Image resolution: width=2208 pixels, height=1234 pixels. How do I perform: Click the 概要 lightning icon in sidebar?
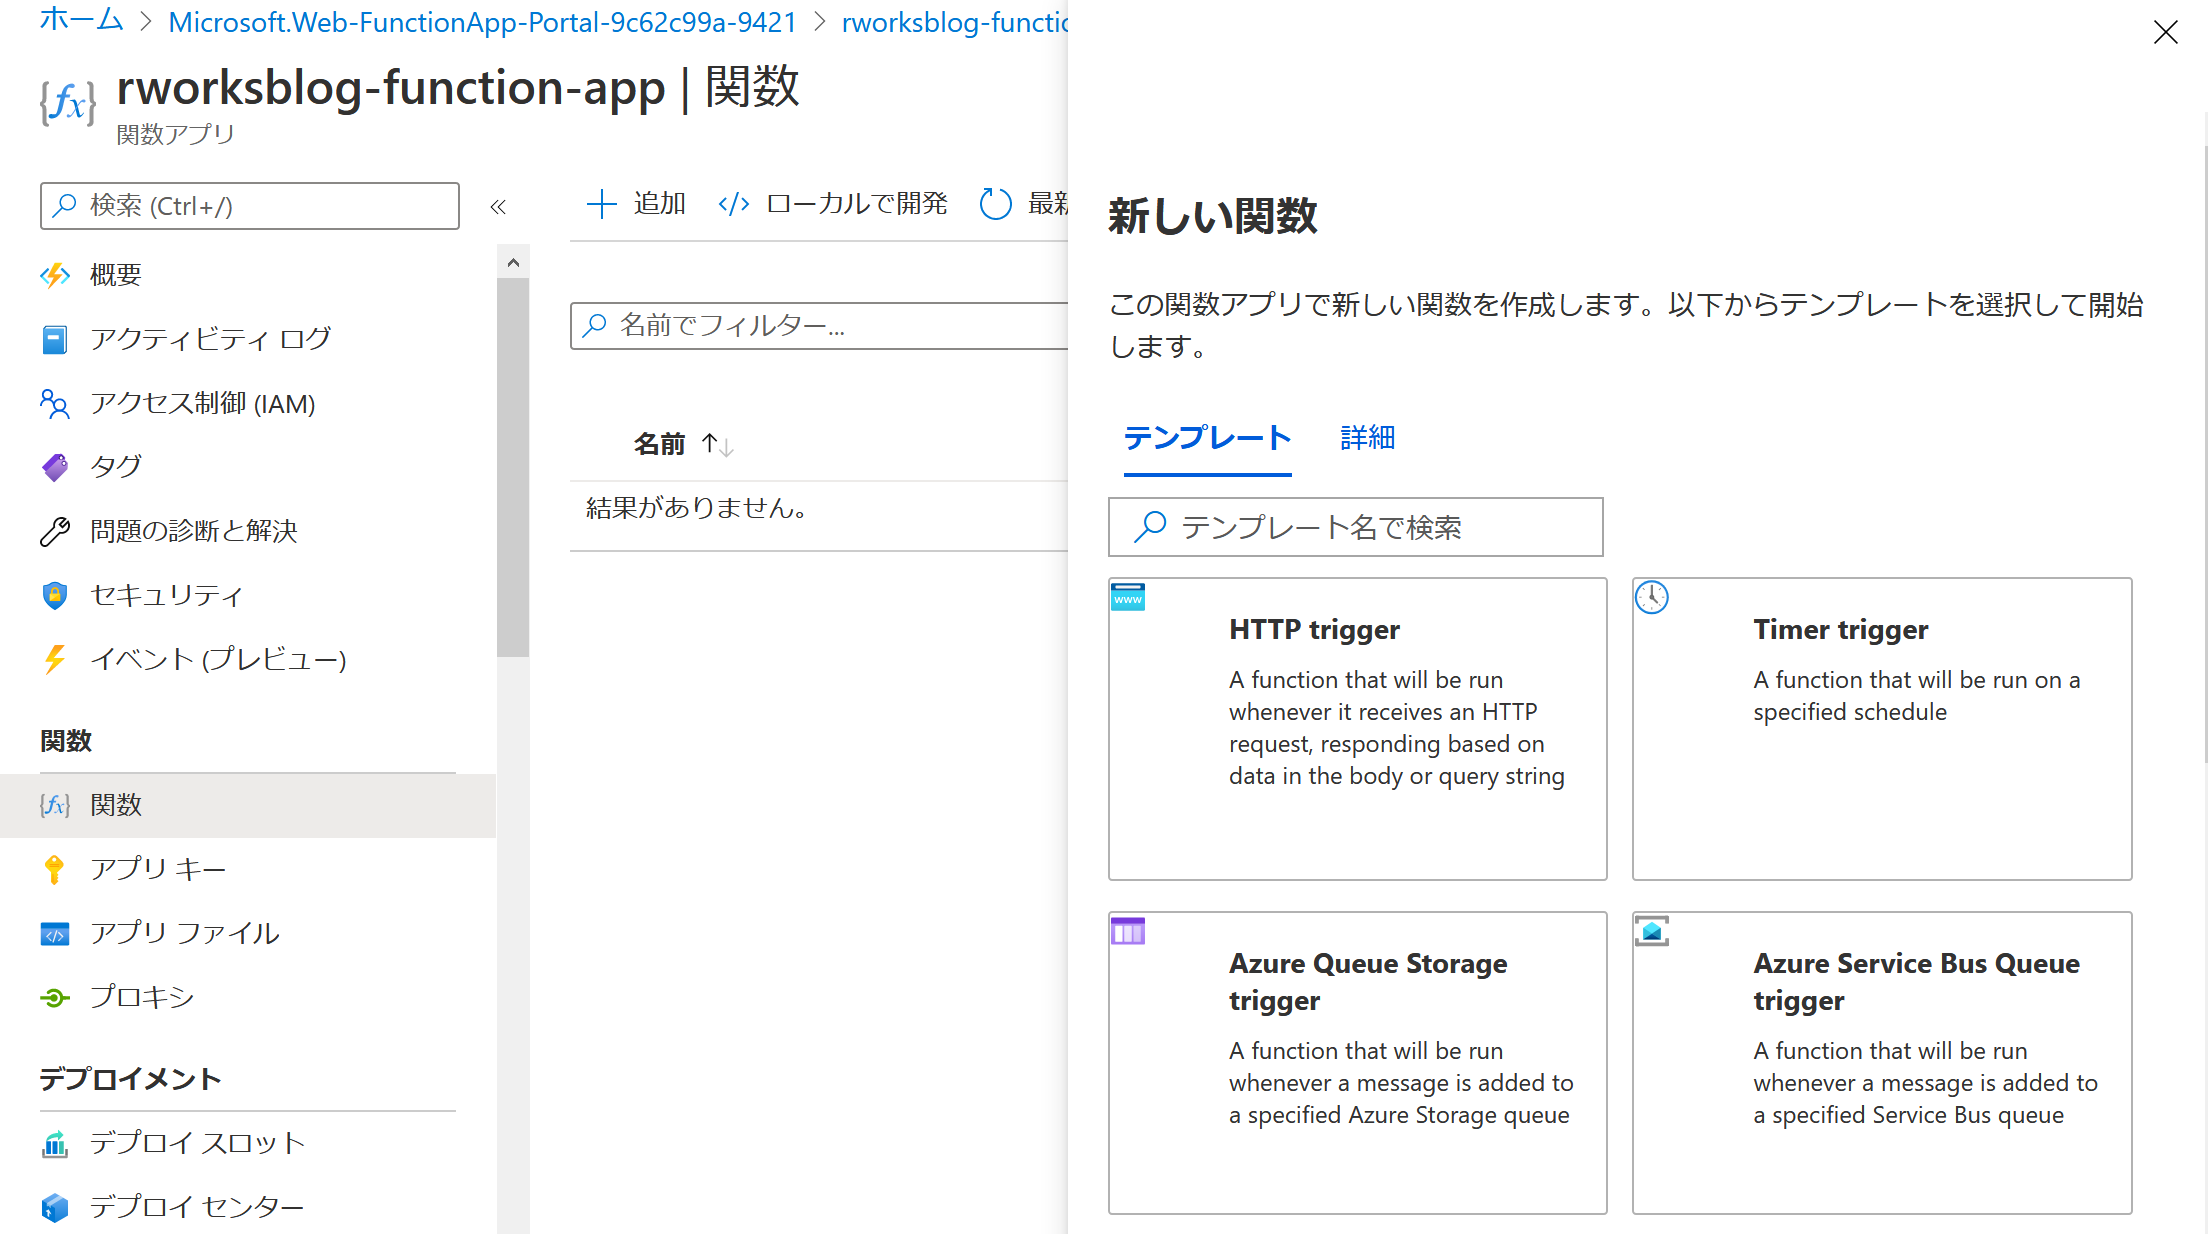pyautogui.click(x=55, y=275)
